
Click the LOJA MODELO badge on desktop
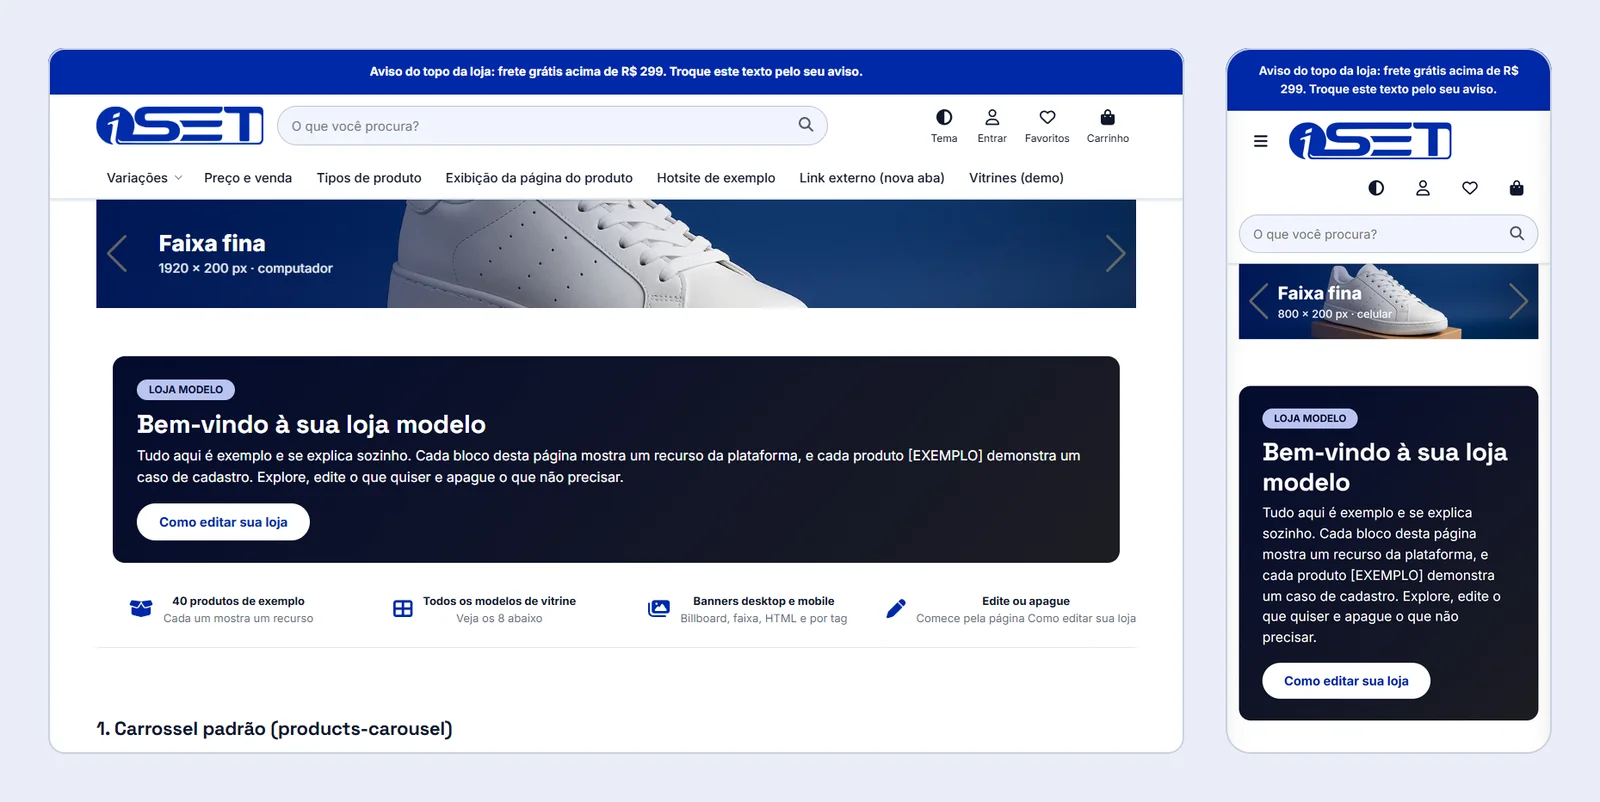[186, 390]
